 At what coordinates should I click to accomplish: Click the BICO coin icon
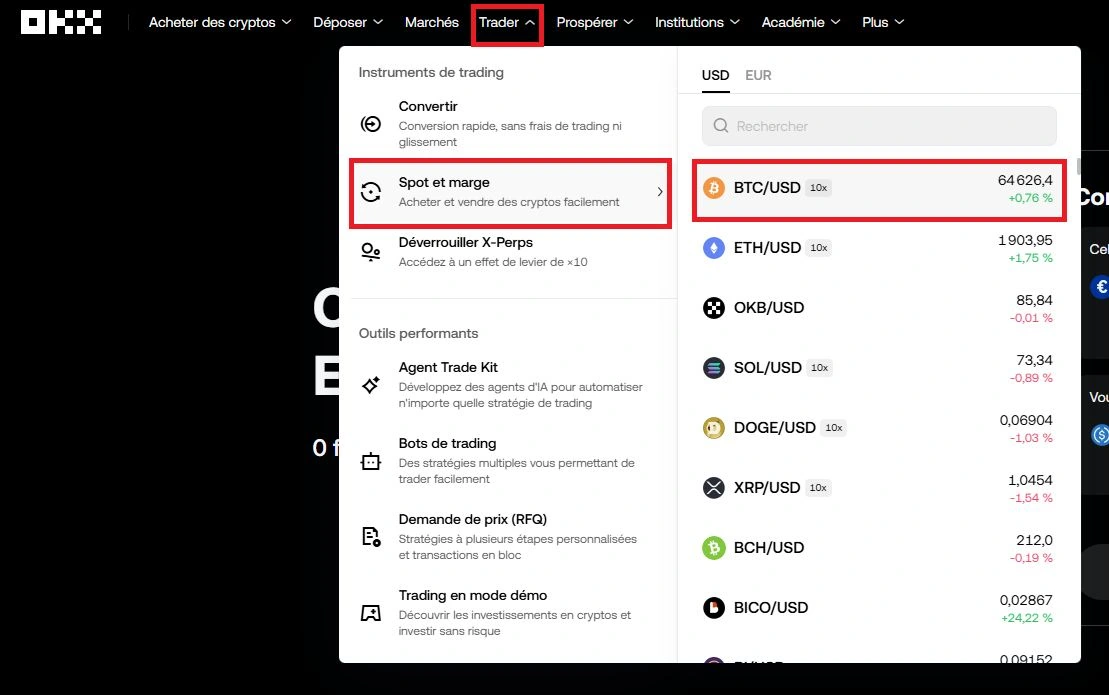714,608
